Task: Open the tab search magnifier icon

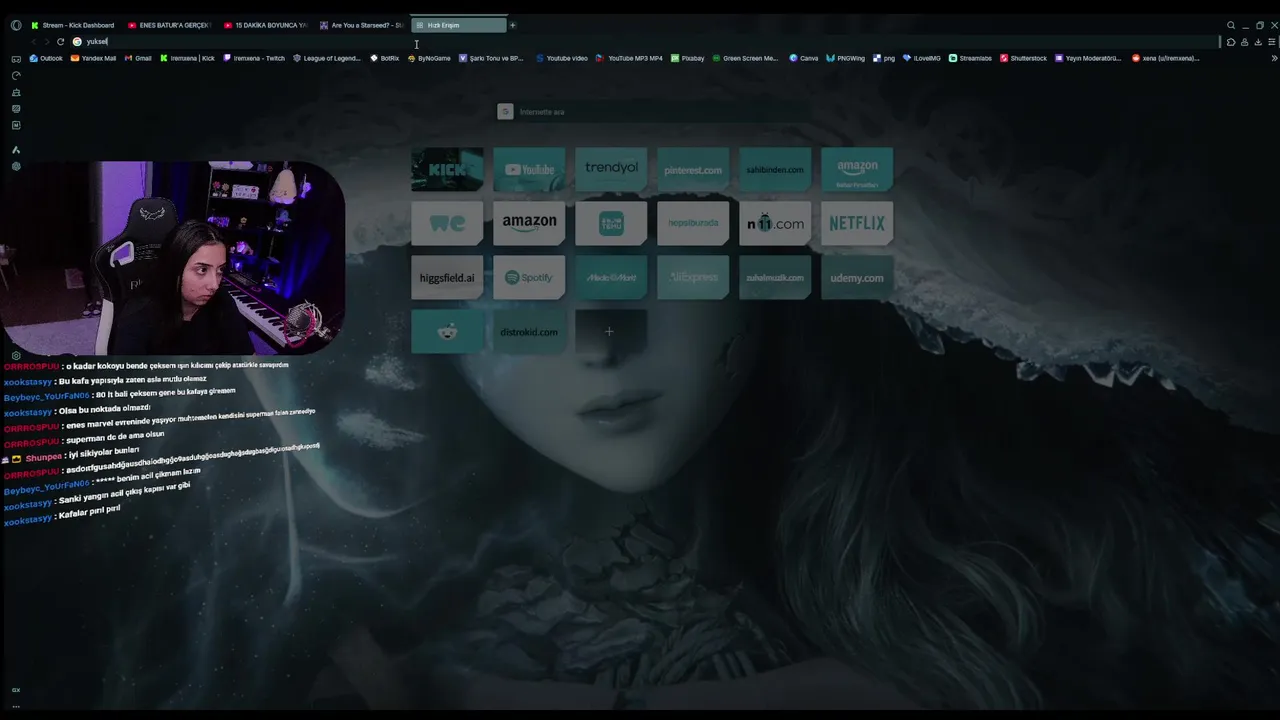Action: (1231, 25)
